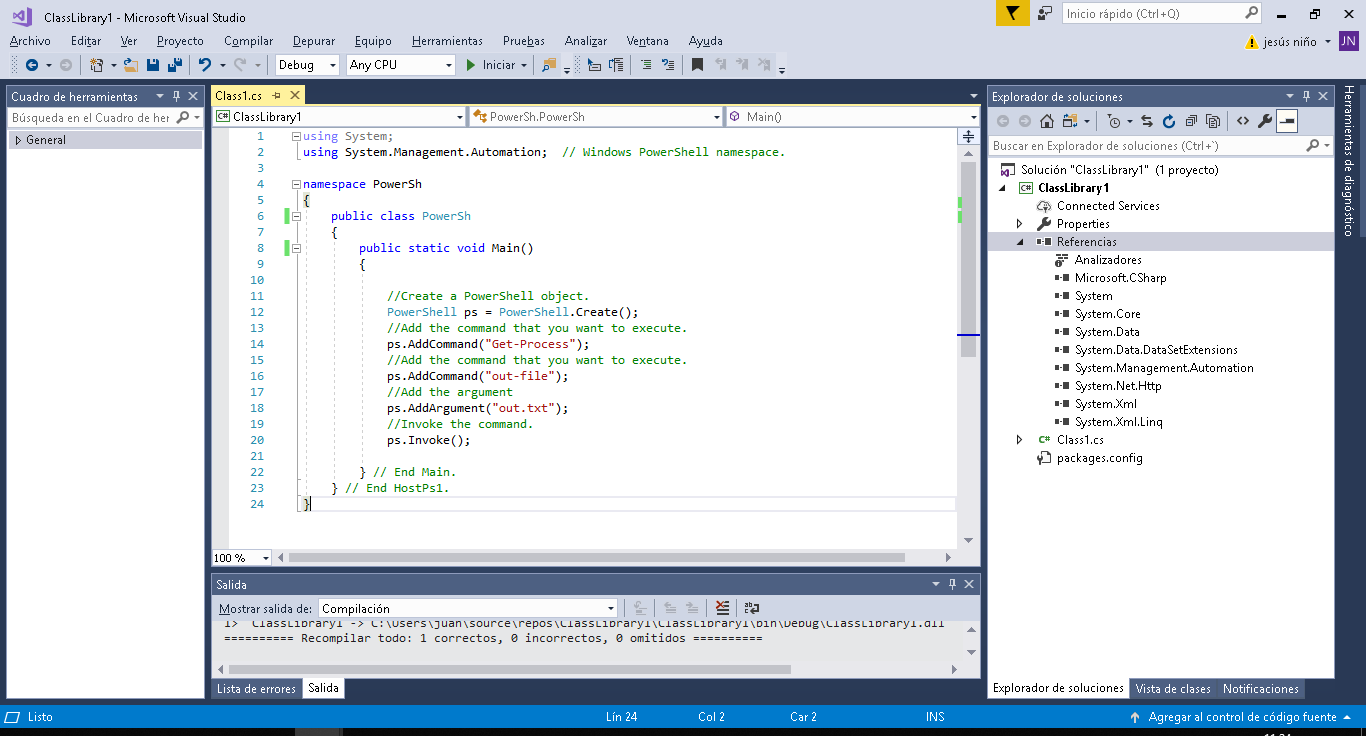Open the Depurar menu
The image size is (1366, 736).
click(313, 41)
